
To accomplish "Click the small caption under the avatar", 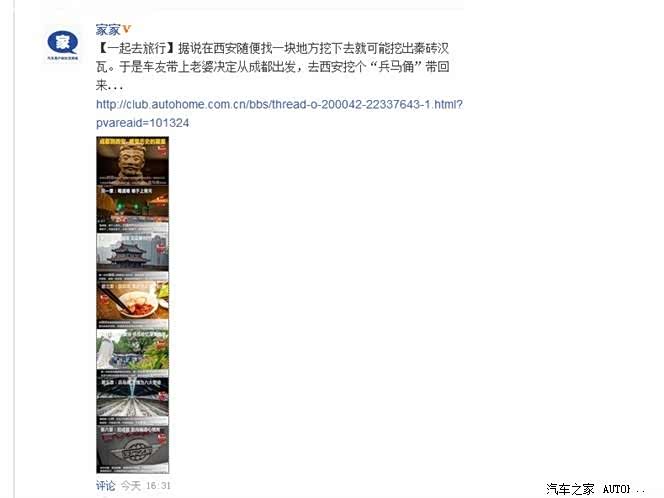I will tap(63, 58).
